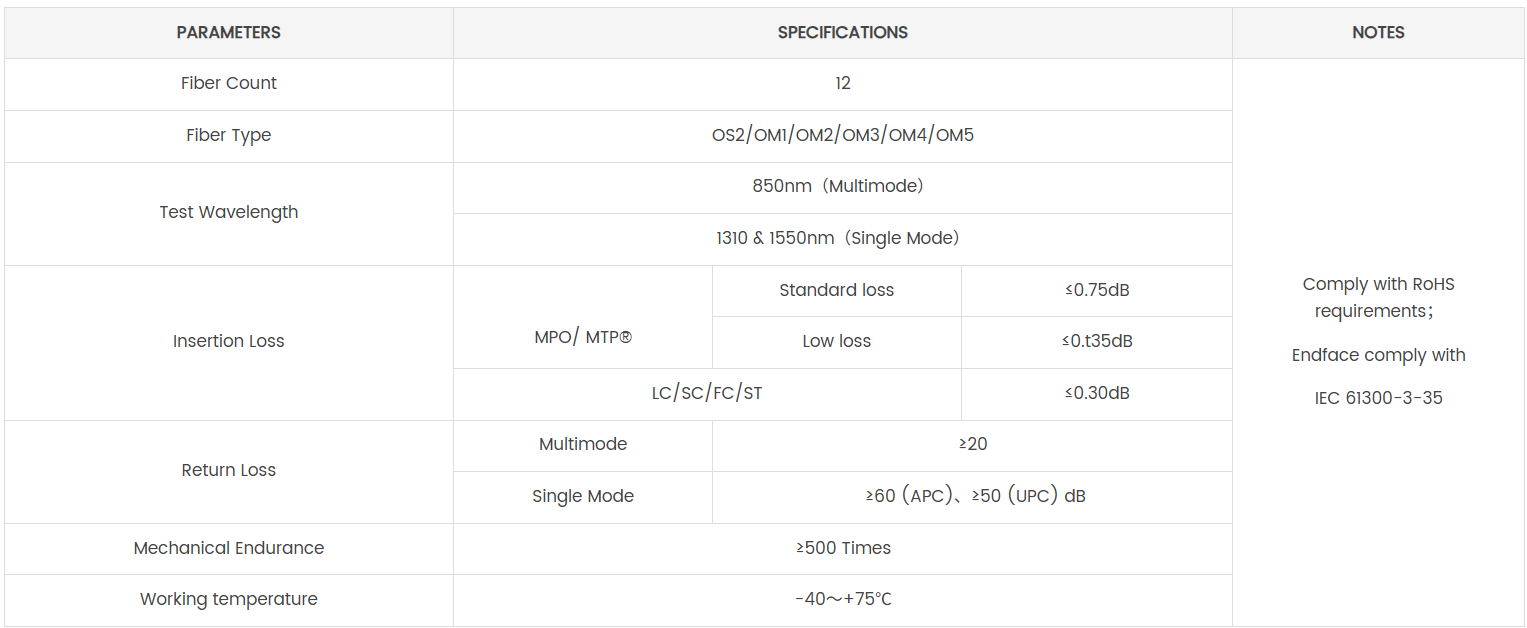Click the LC/SC/FC/ST connector cell
1527x628 pixels.
706,394
